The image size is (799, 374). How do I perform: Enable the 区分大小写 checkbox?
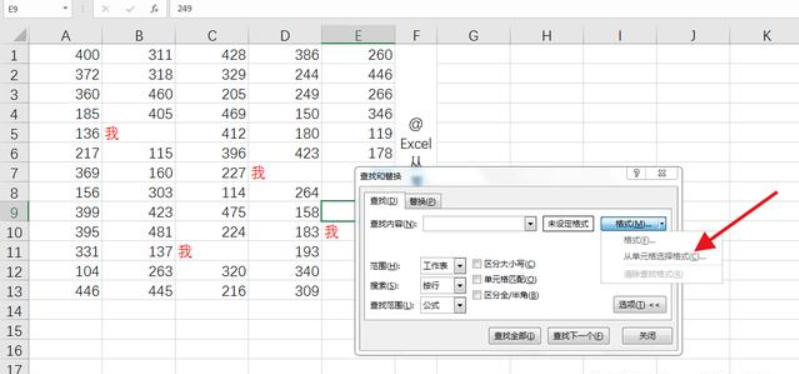[477, 263]
